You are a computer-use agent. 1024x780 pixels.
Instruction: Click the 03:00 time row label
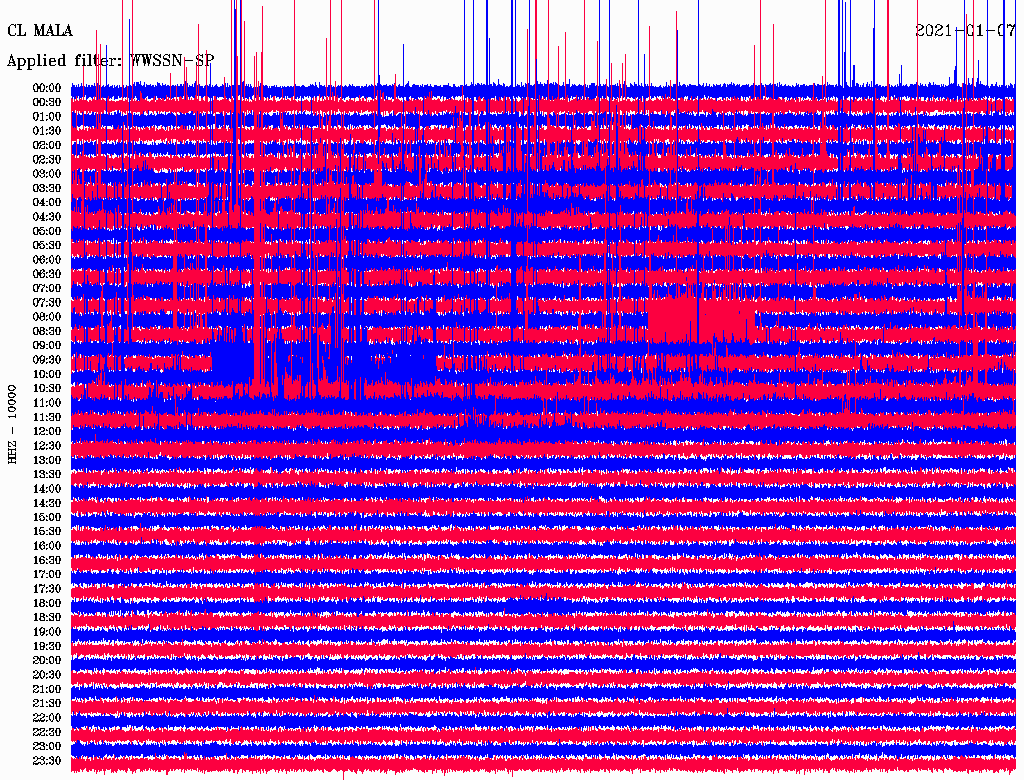click(x=47, y=174)
